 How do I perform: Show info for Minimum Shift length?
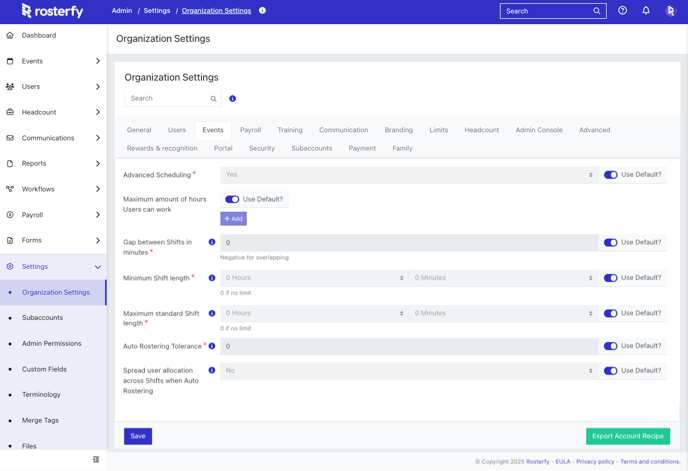212,278
